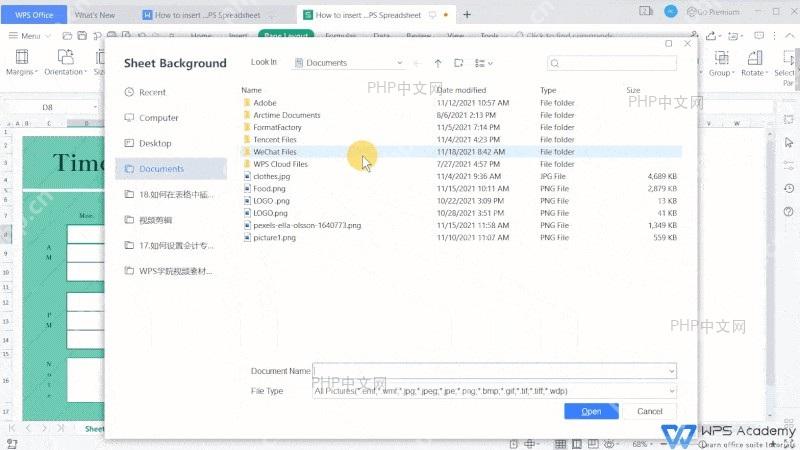Click the Cancel button
This screenshot has height=450, width=800.
click(x=649, y=411)
